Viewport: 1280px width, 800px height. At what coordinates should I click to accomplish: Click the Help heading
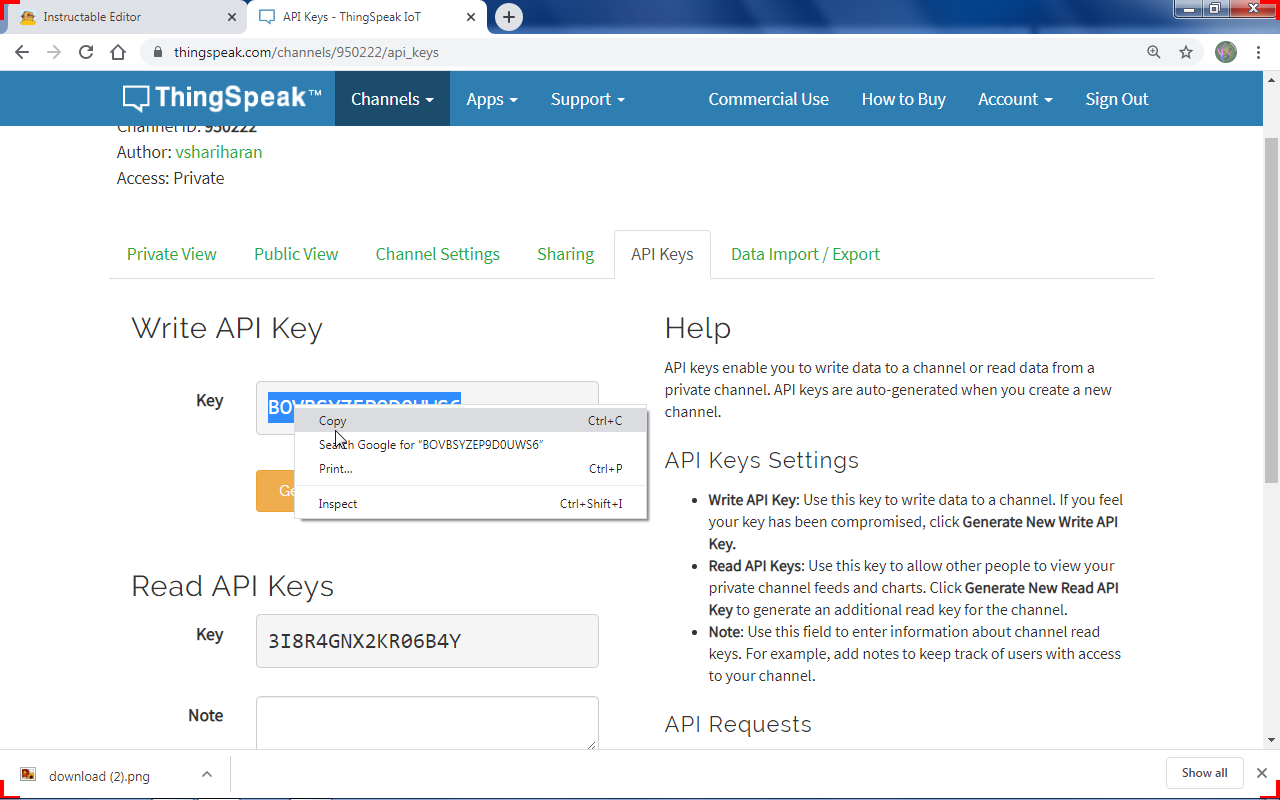698,328
